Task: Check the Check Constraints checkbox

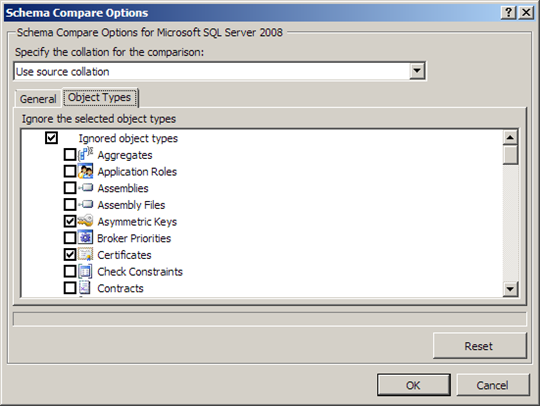Action: tap(70, 271)
